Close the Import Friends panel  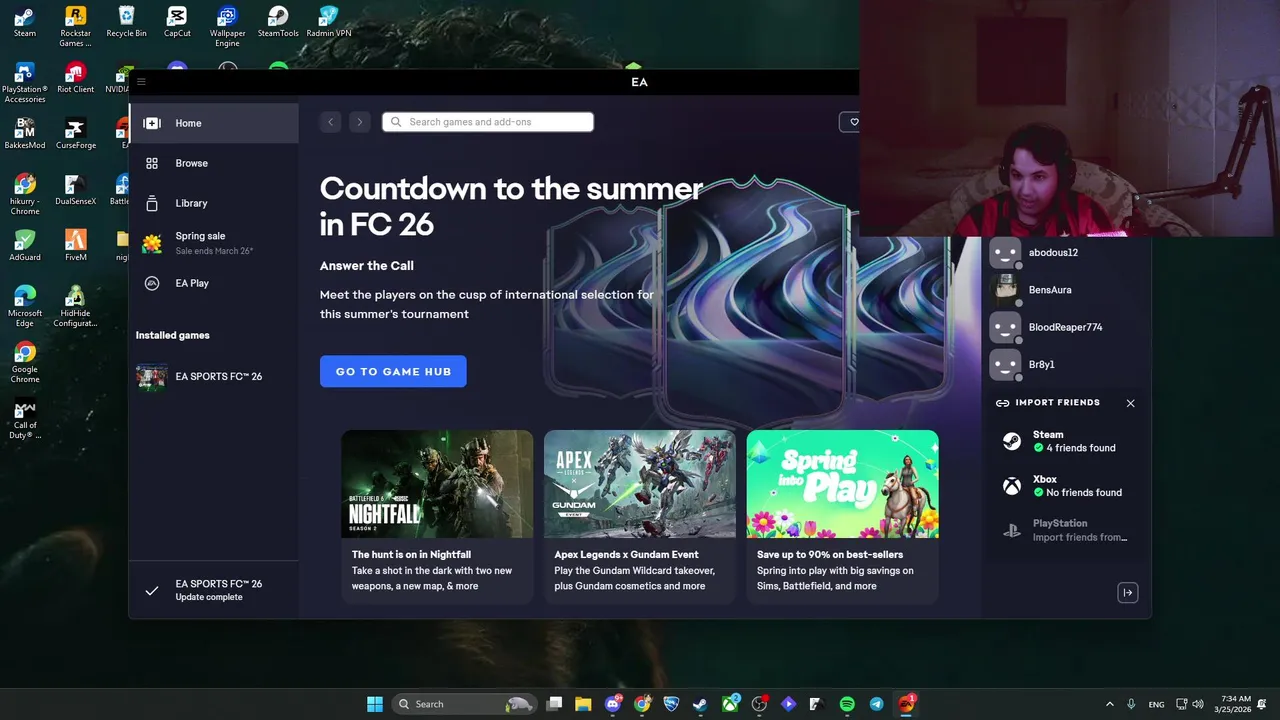coord(1130,403)
